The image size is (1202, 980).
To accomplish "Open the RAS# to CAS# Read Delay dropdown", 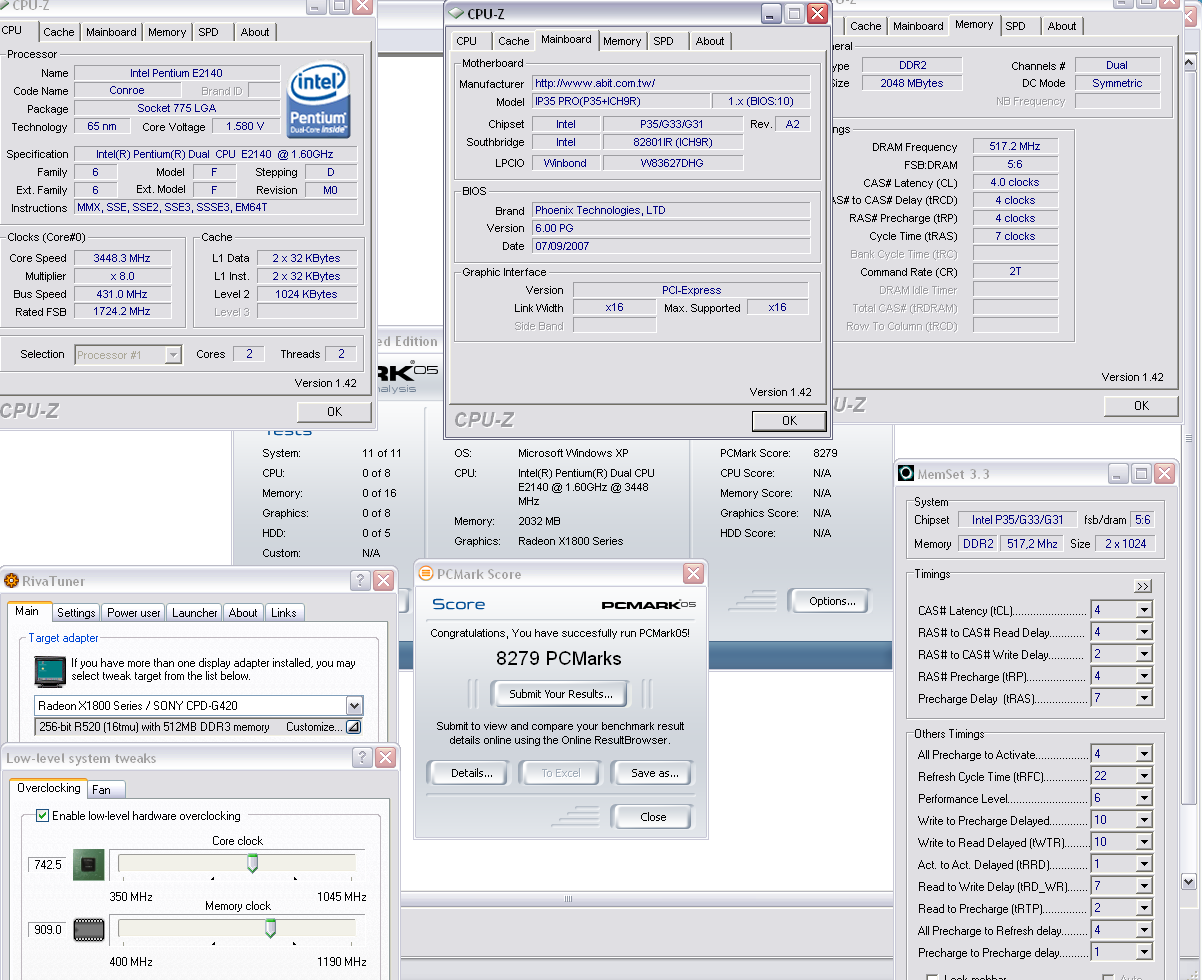I will (1144, 632).
